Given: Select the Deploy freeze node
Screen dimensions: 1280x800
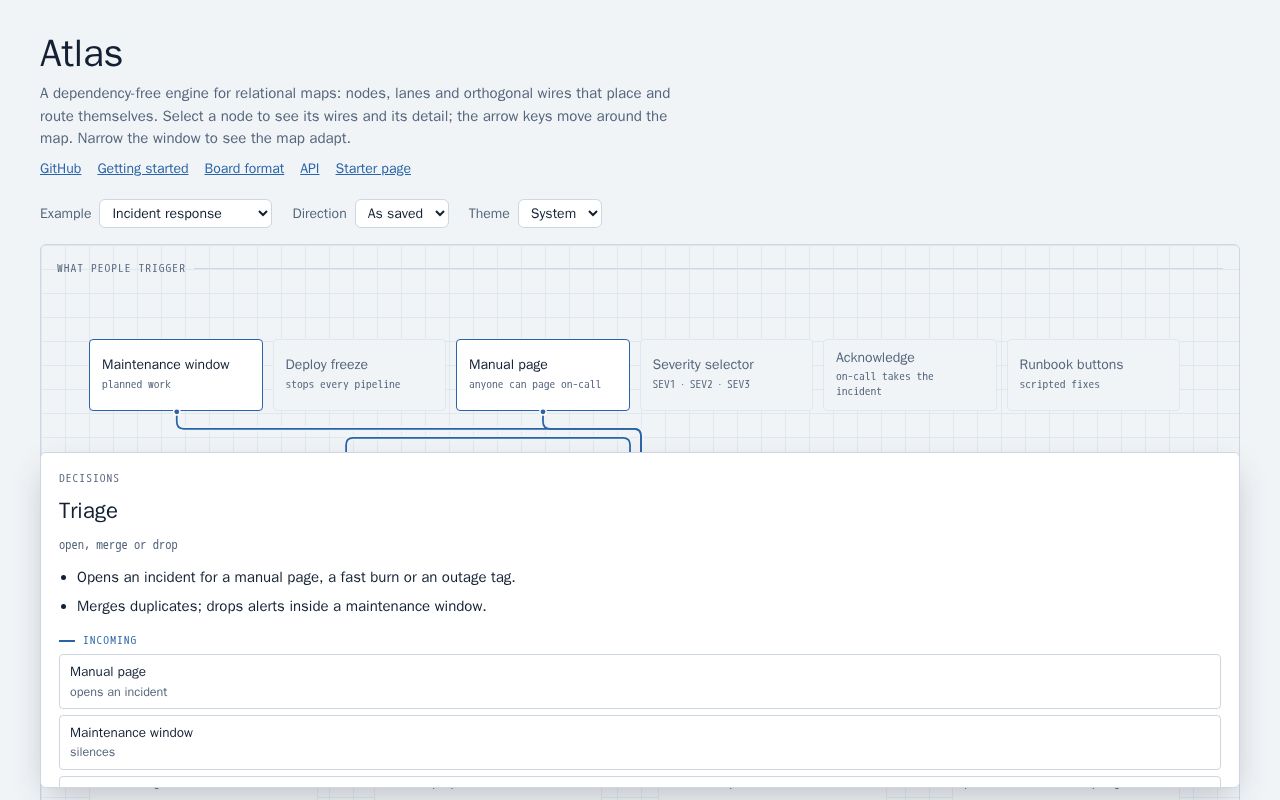Looking at the screenshot, I should tap(360, 375).
